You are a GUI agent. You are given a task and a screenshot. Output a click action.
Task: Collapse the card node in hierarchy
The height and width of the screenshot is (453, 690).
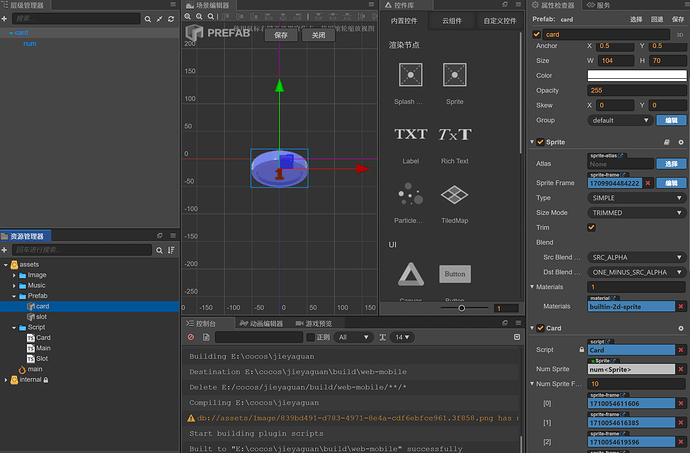click(11, 33)
